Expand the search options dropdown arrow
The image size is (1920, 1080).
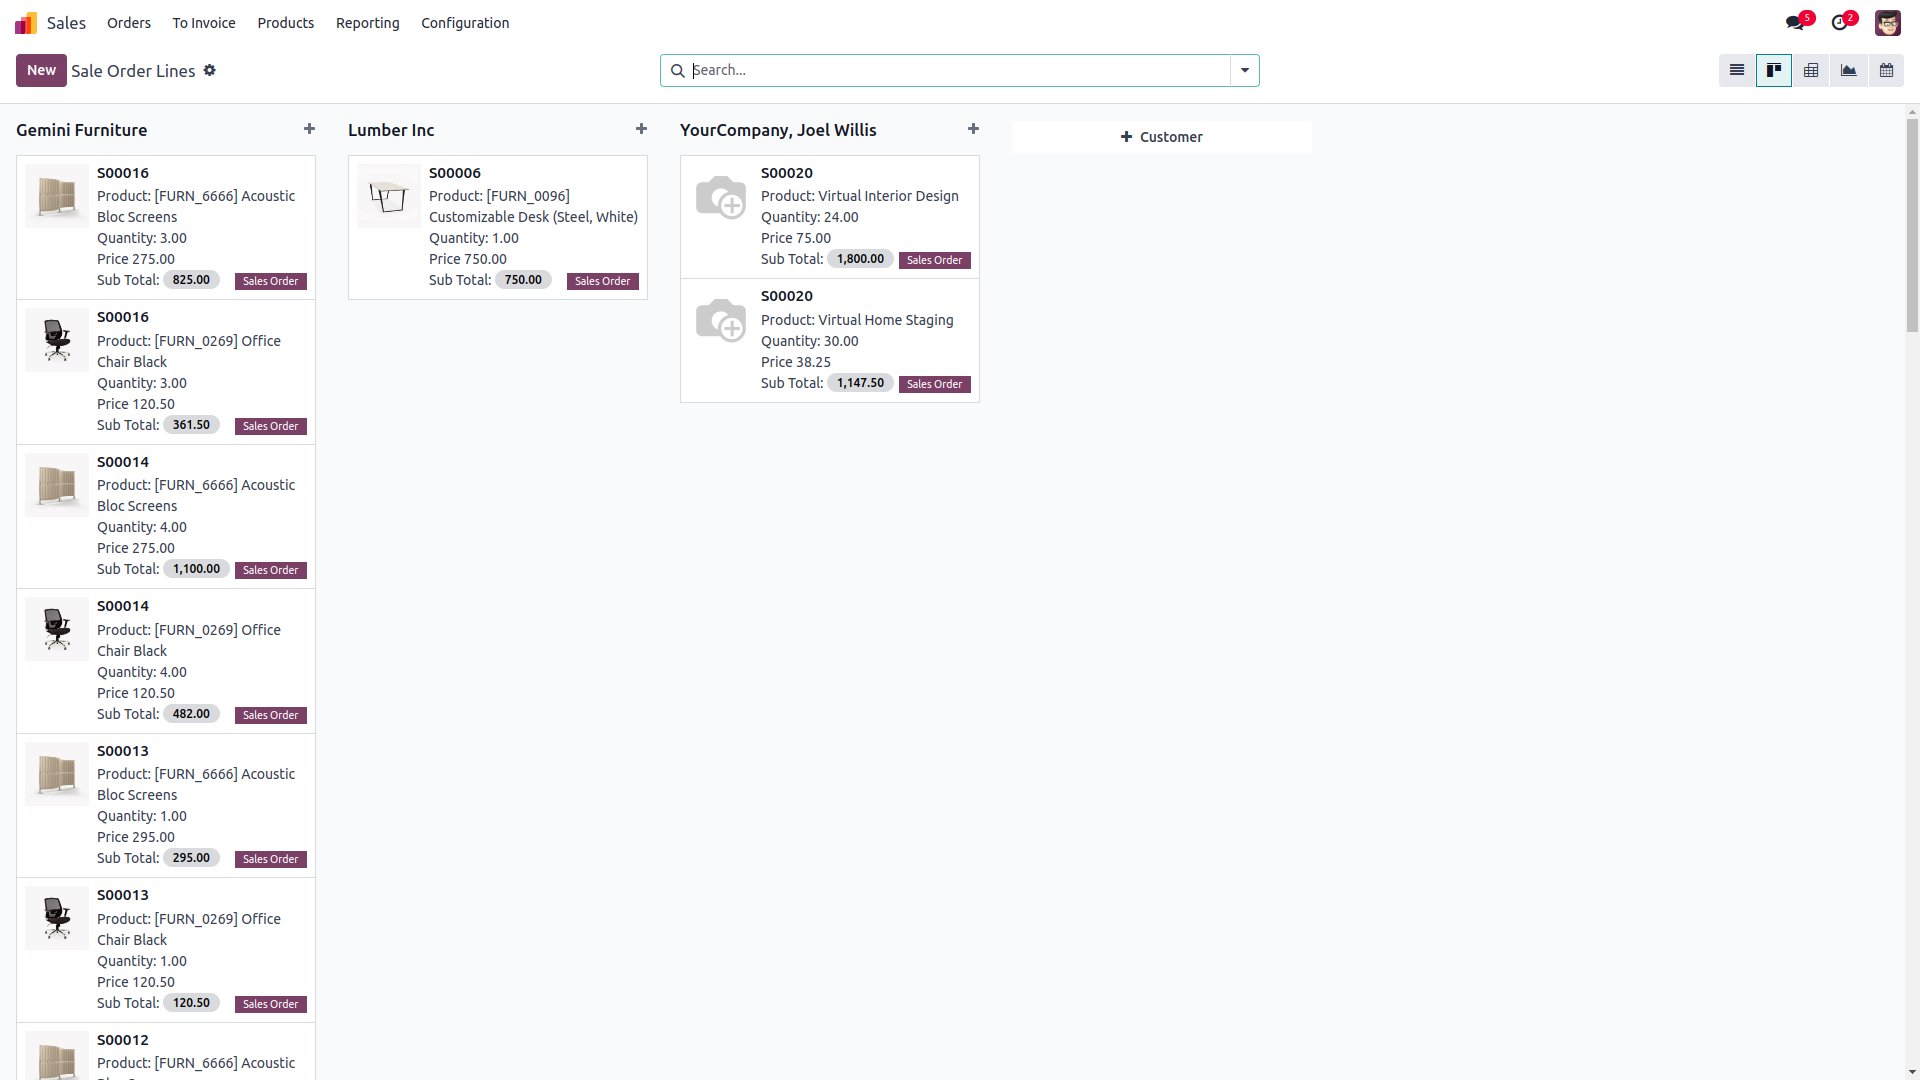1245,70
